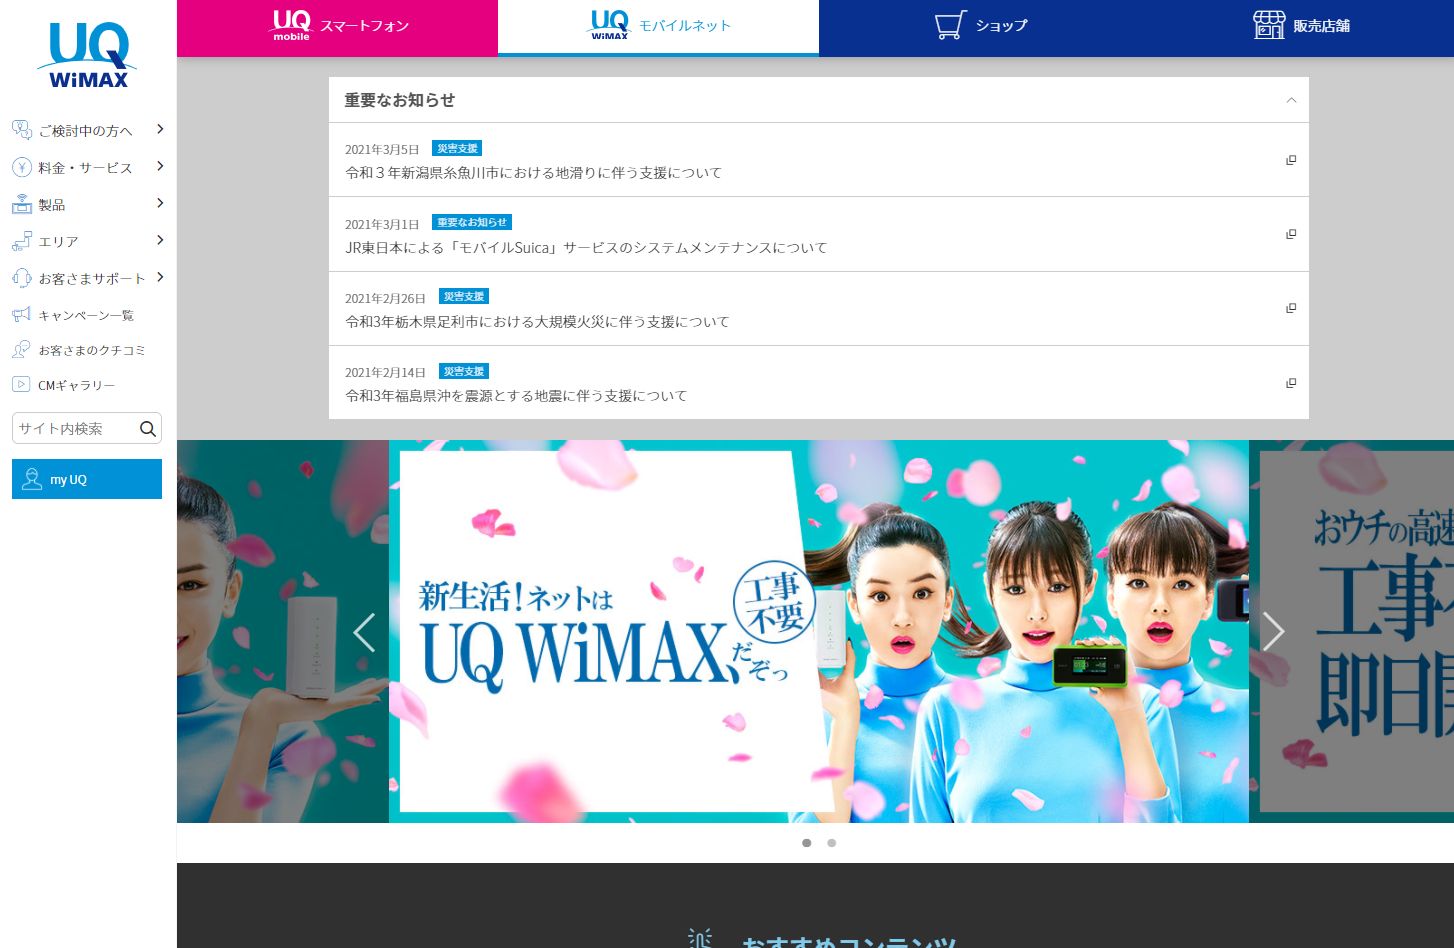Click the UQ mobile logo in pink tab

click(x=291, y=25)
